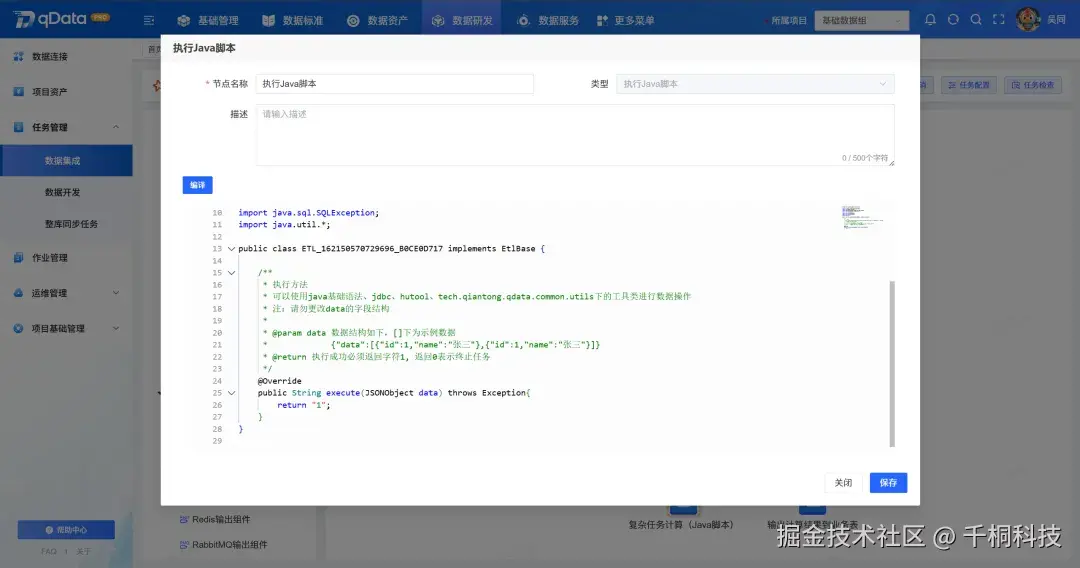The width and height of the screenshot is (1080, 568).
Task: Toggle the sidebar collapse hamburger icon
Action: pos(149,21)
